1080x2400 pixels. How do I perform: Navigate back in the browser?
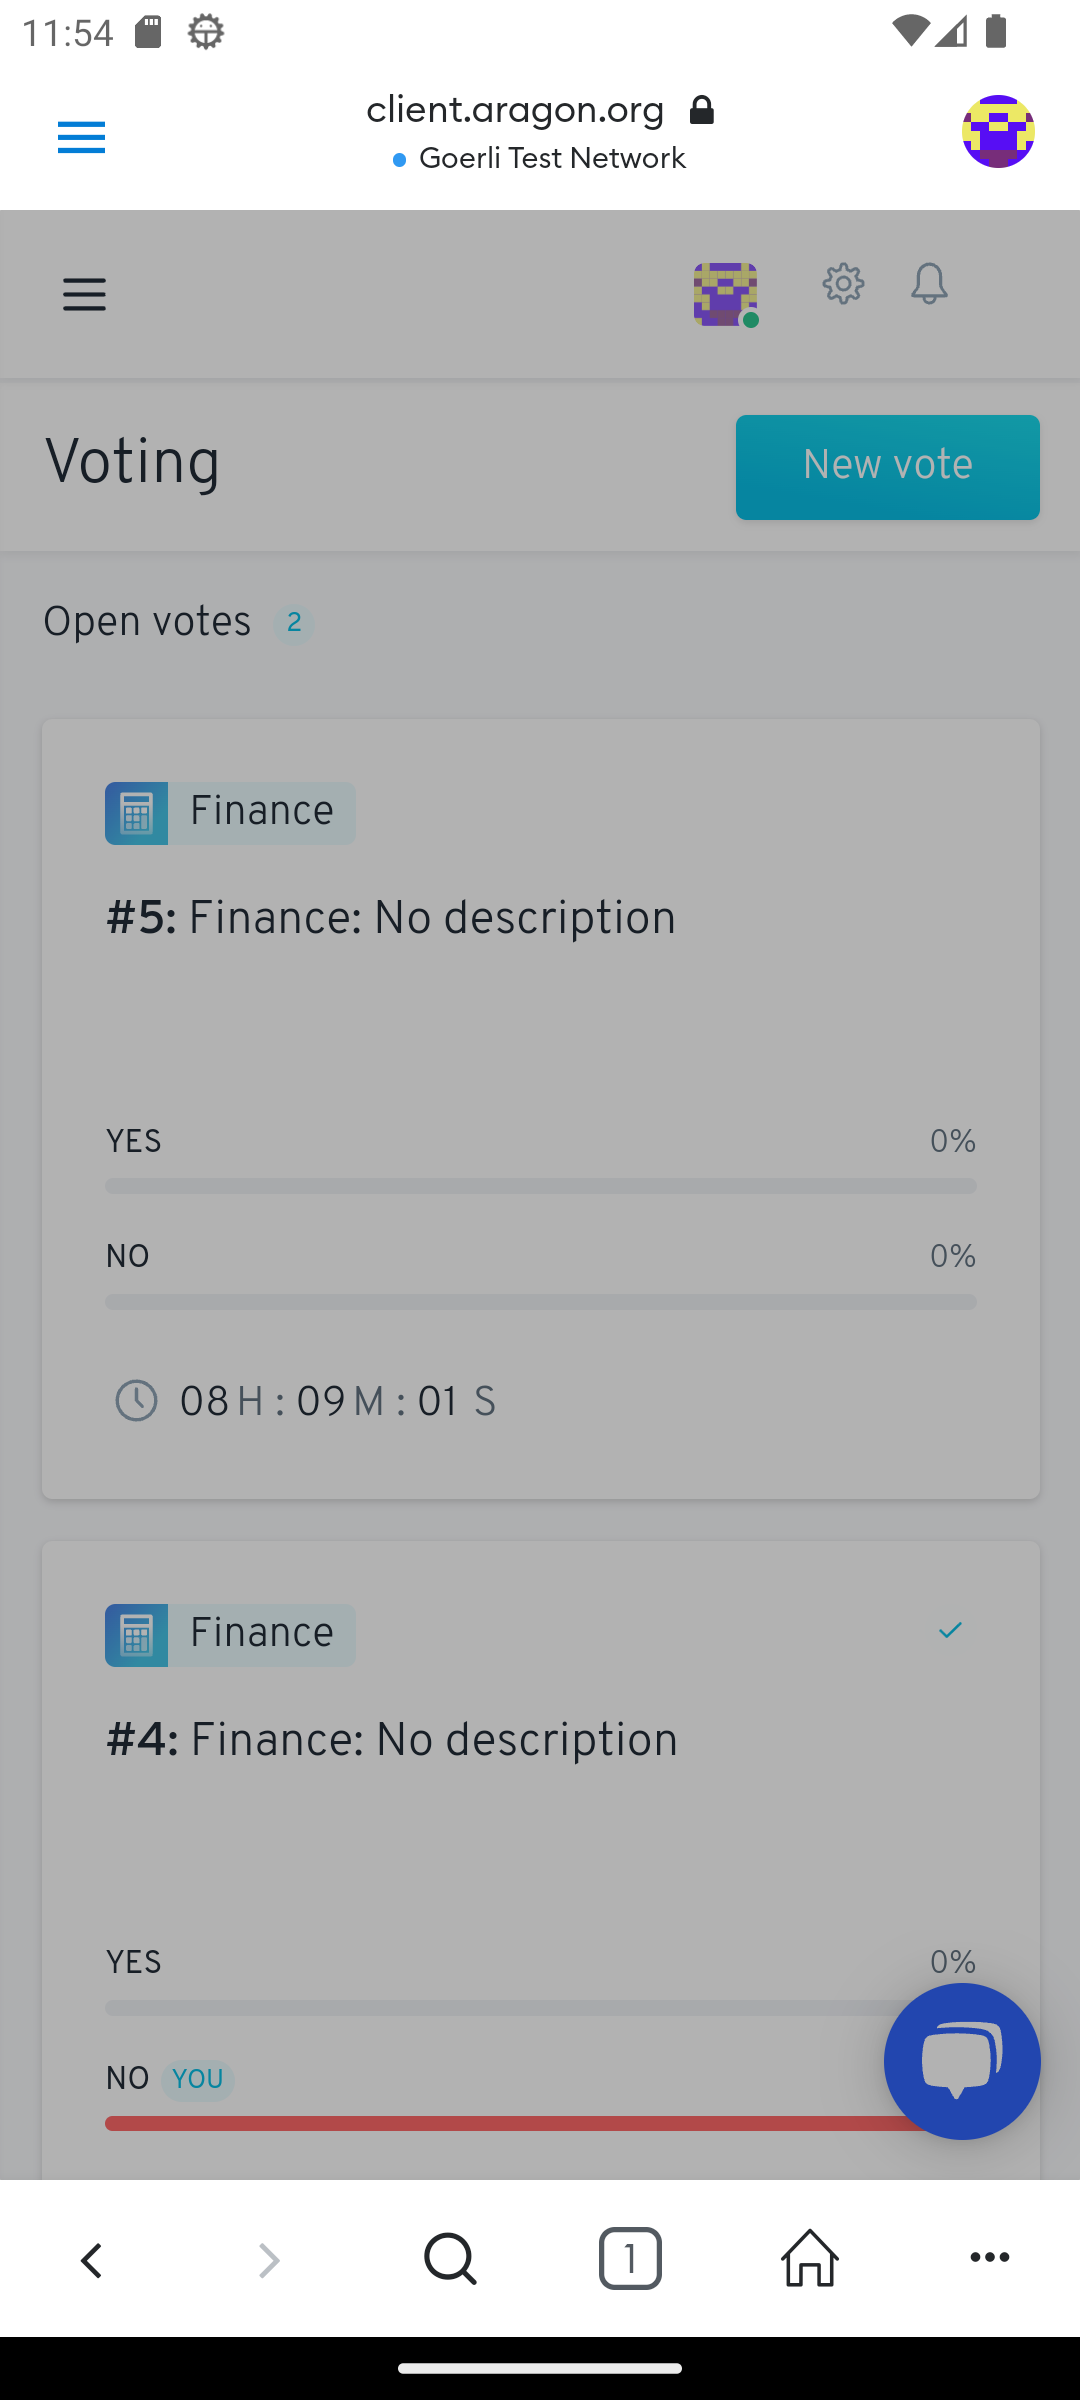coord(92,2259)
